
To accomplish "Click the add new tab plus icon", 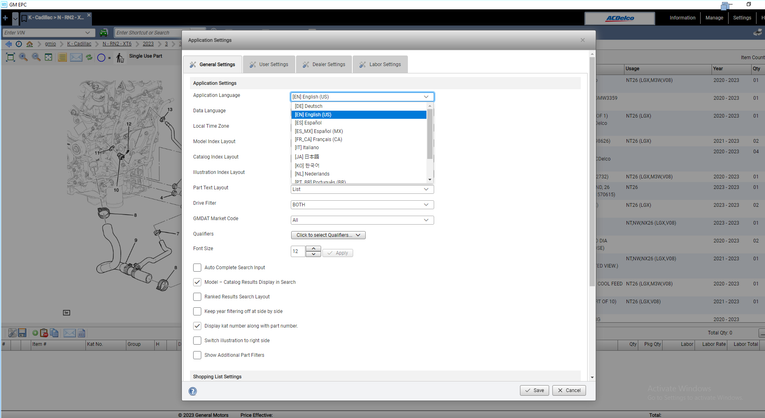I will [6, 18].
